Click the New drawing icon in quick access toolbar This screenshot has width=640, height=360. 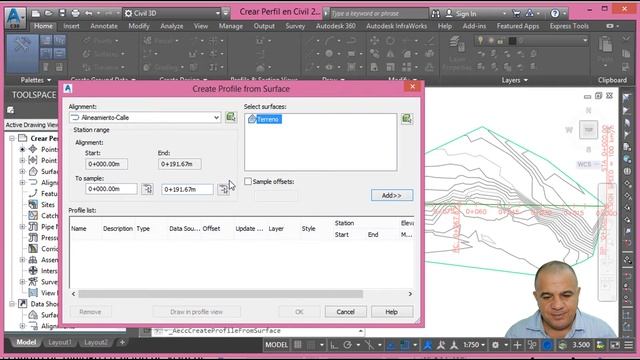[36, 13]
